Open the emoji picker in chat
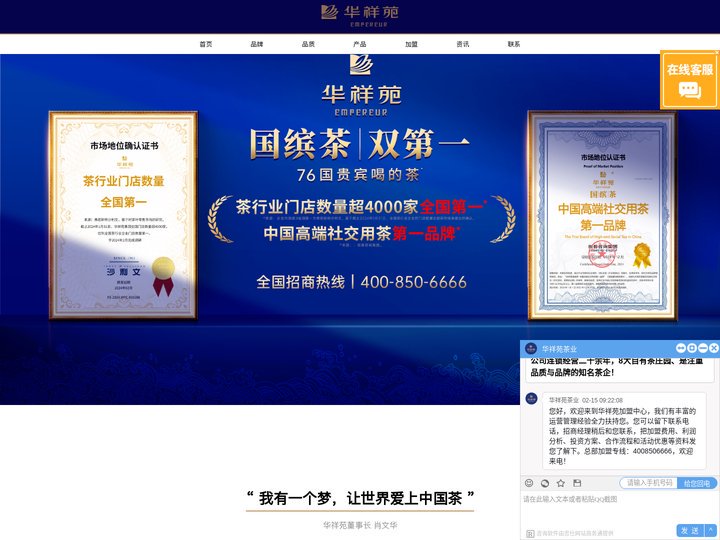 [529, 483]
